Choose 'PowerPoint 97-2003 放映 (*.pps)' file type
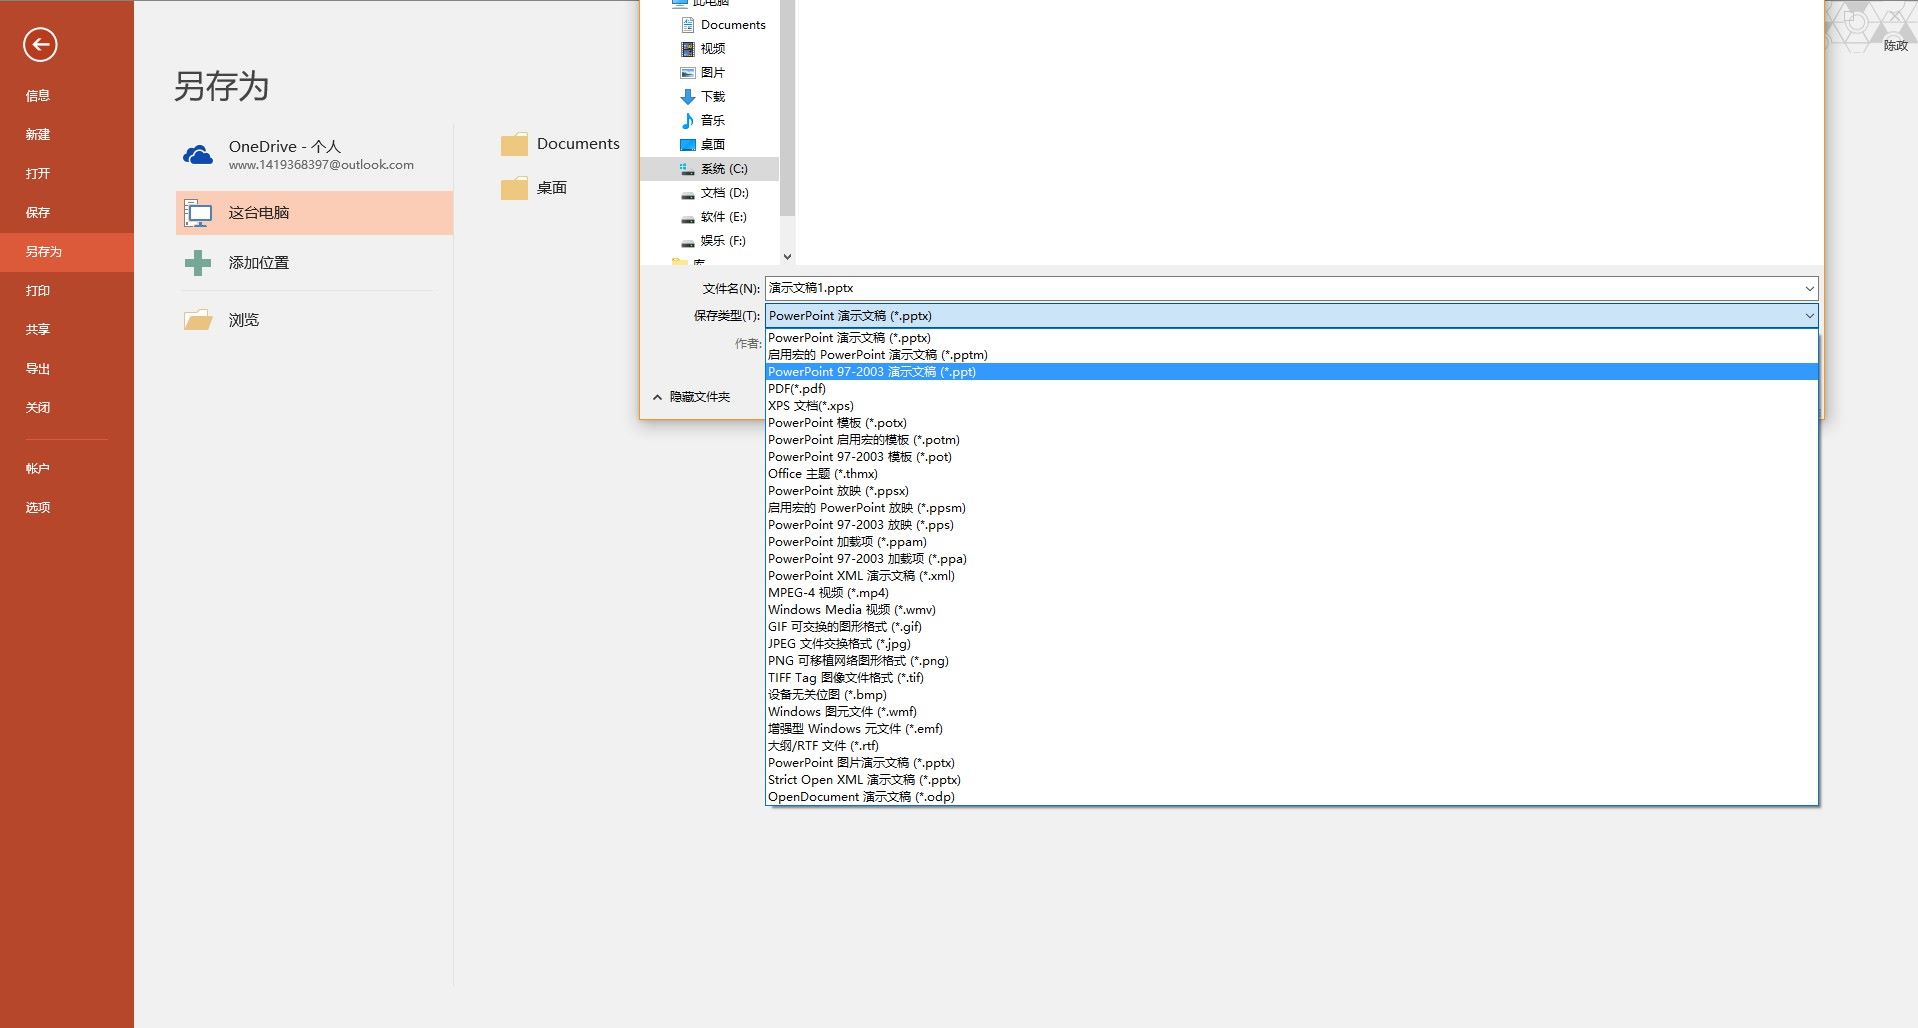The image size is (1918, 1028). point(1291,525)
